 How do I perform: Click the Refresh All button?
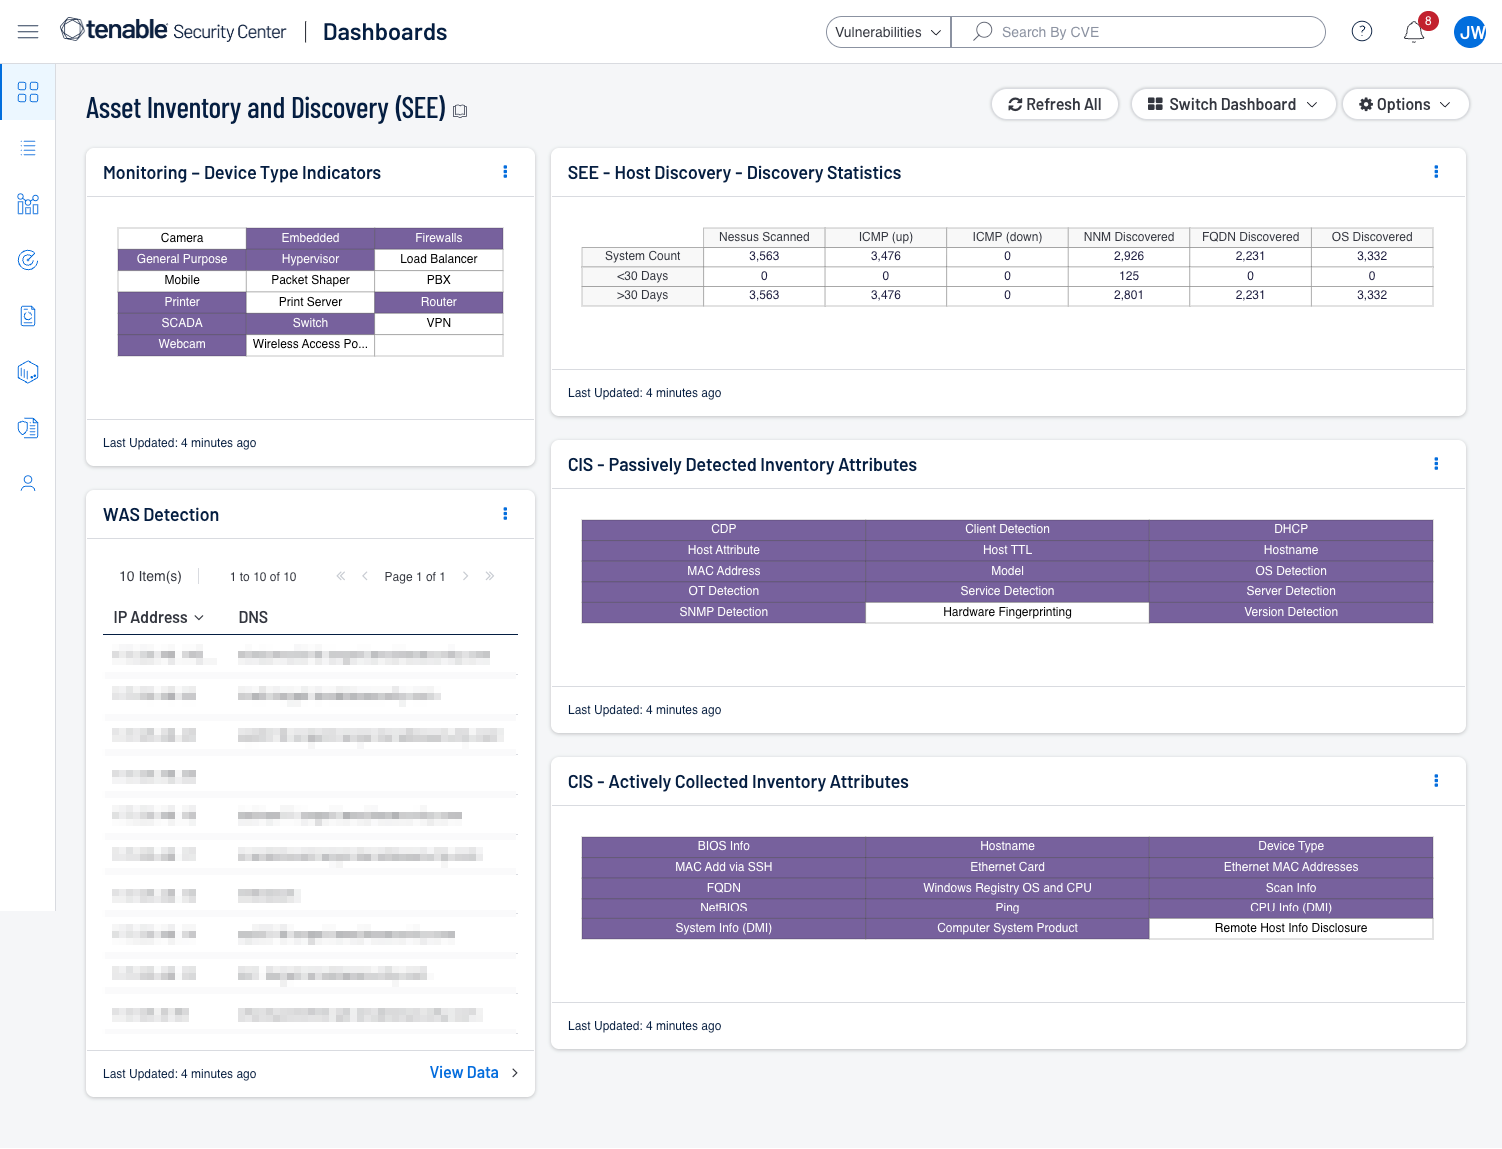[1054, 104]
